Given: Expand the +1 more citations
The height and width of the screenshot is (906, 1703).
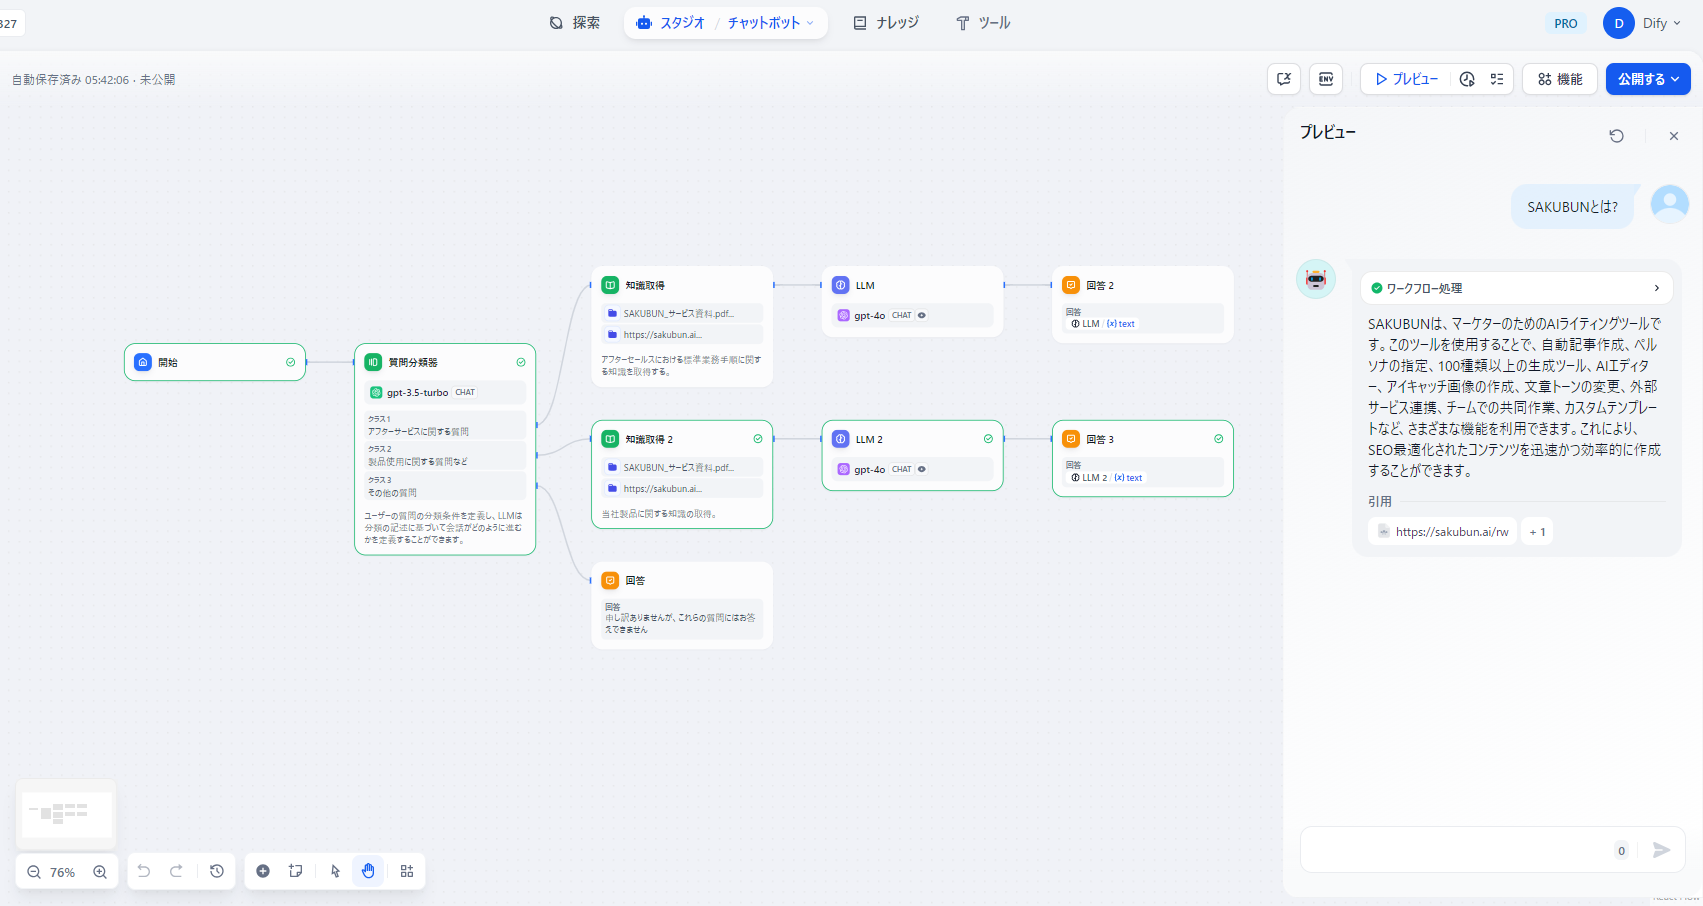Looking at the screenshot, I should tap(1538, 532).
